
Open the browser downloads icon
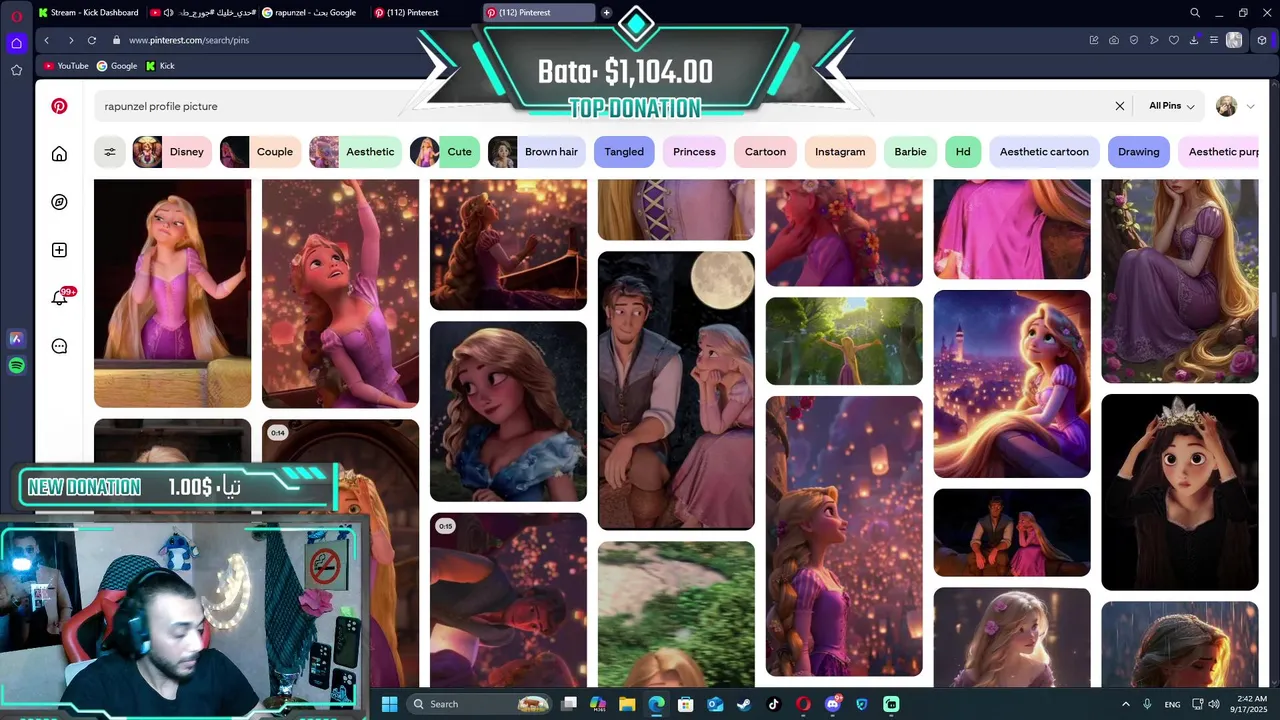pyautogui.click(x=1194, y=40)
